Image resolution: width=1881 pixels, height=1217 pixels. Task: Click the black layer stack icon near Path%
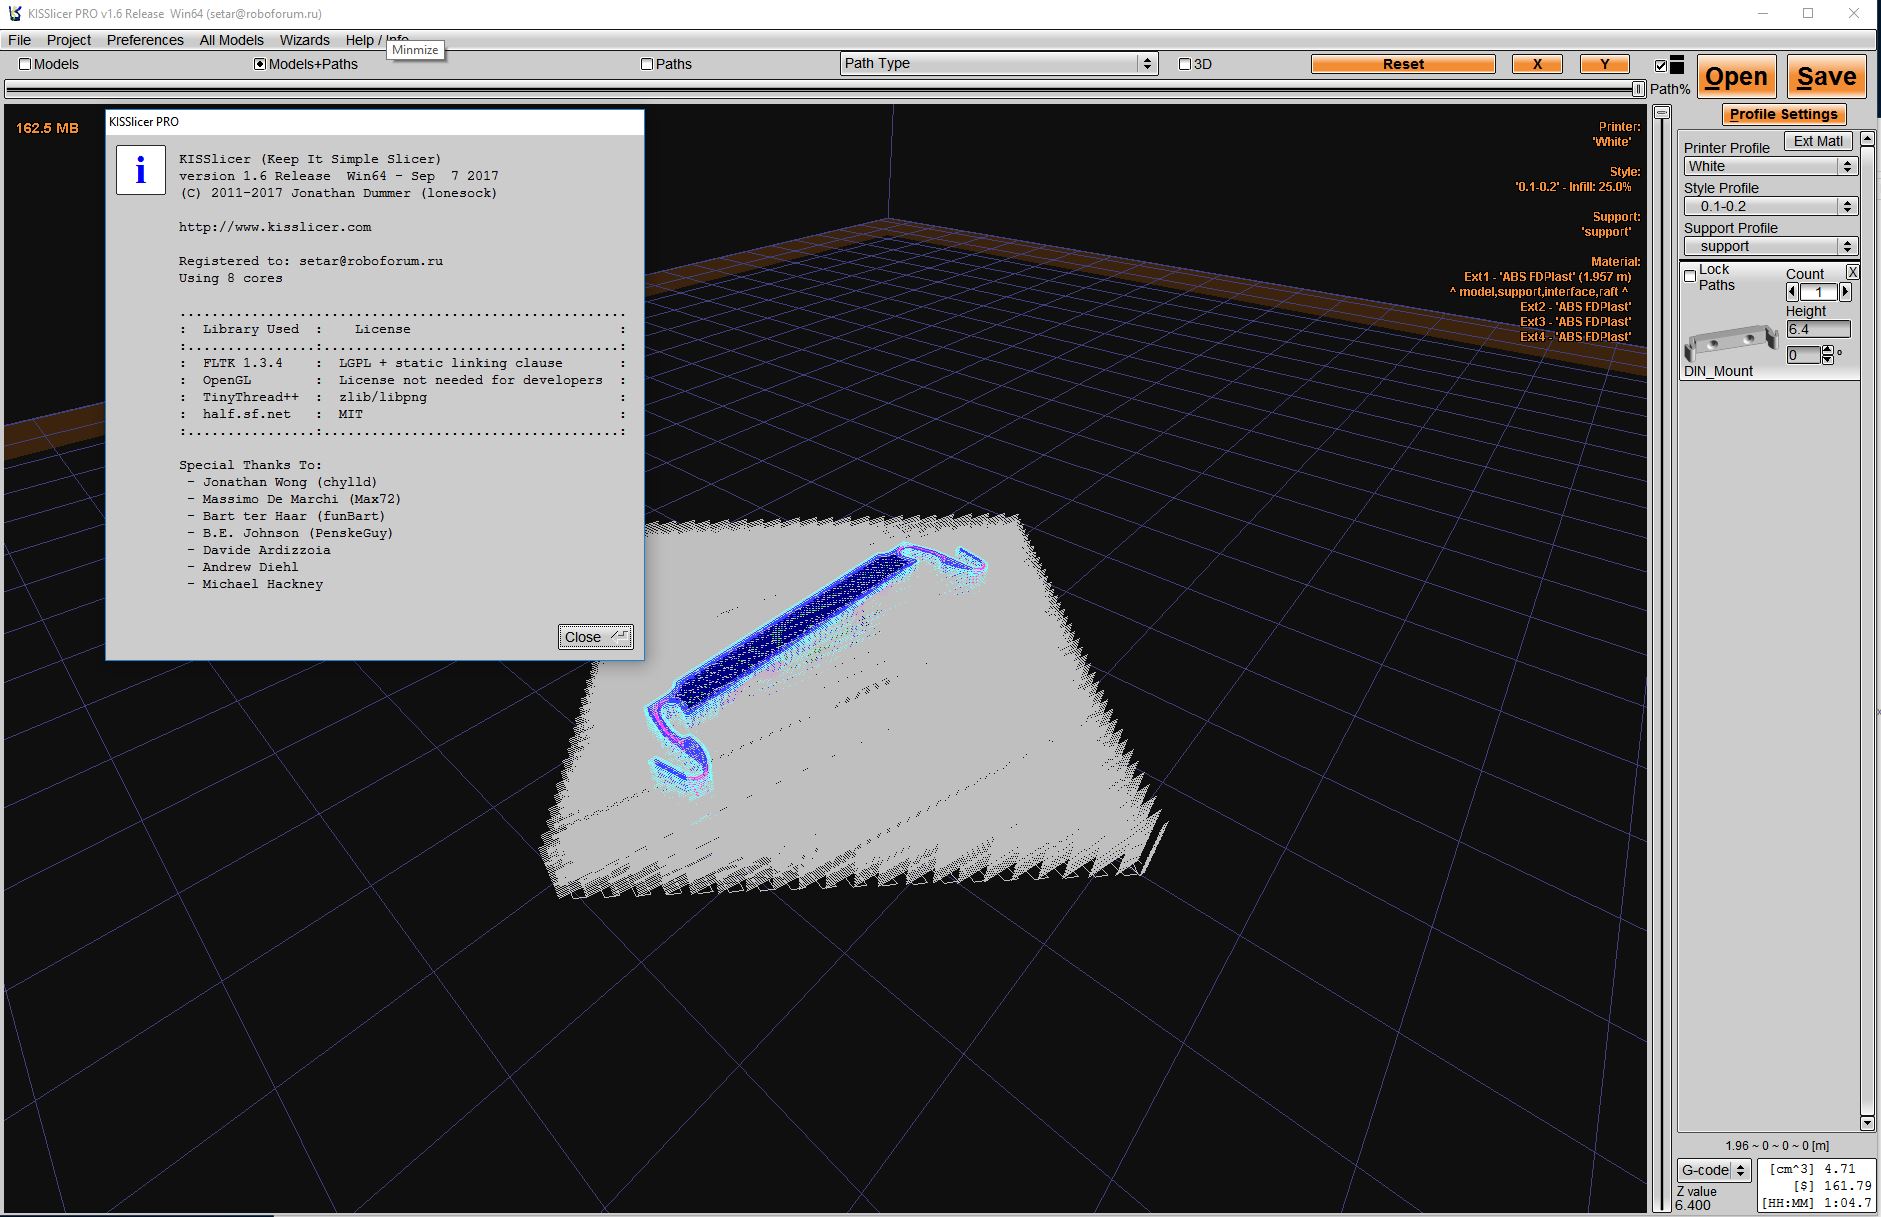pyautogui.click(x=1677, y=65)
